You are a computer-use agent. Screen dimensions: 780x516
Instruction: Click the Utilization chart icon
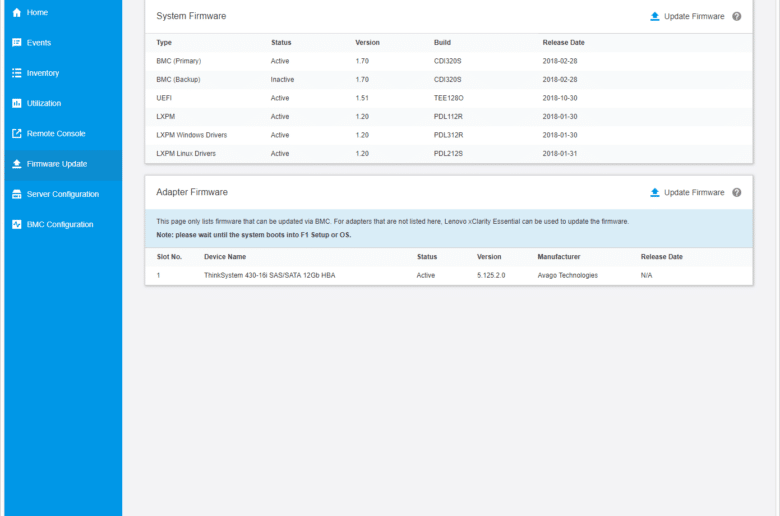tap(16, 103)
